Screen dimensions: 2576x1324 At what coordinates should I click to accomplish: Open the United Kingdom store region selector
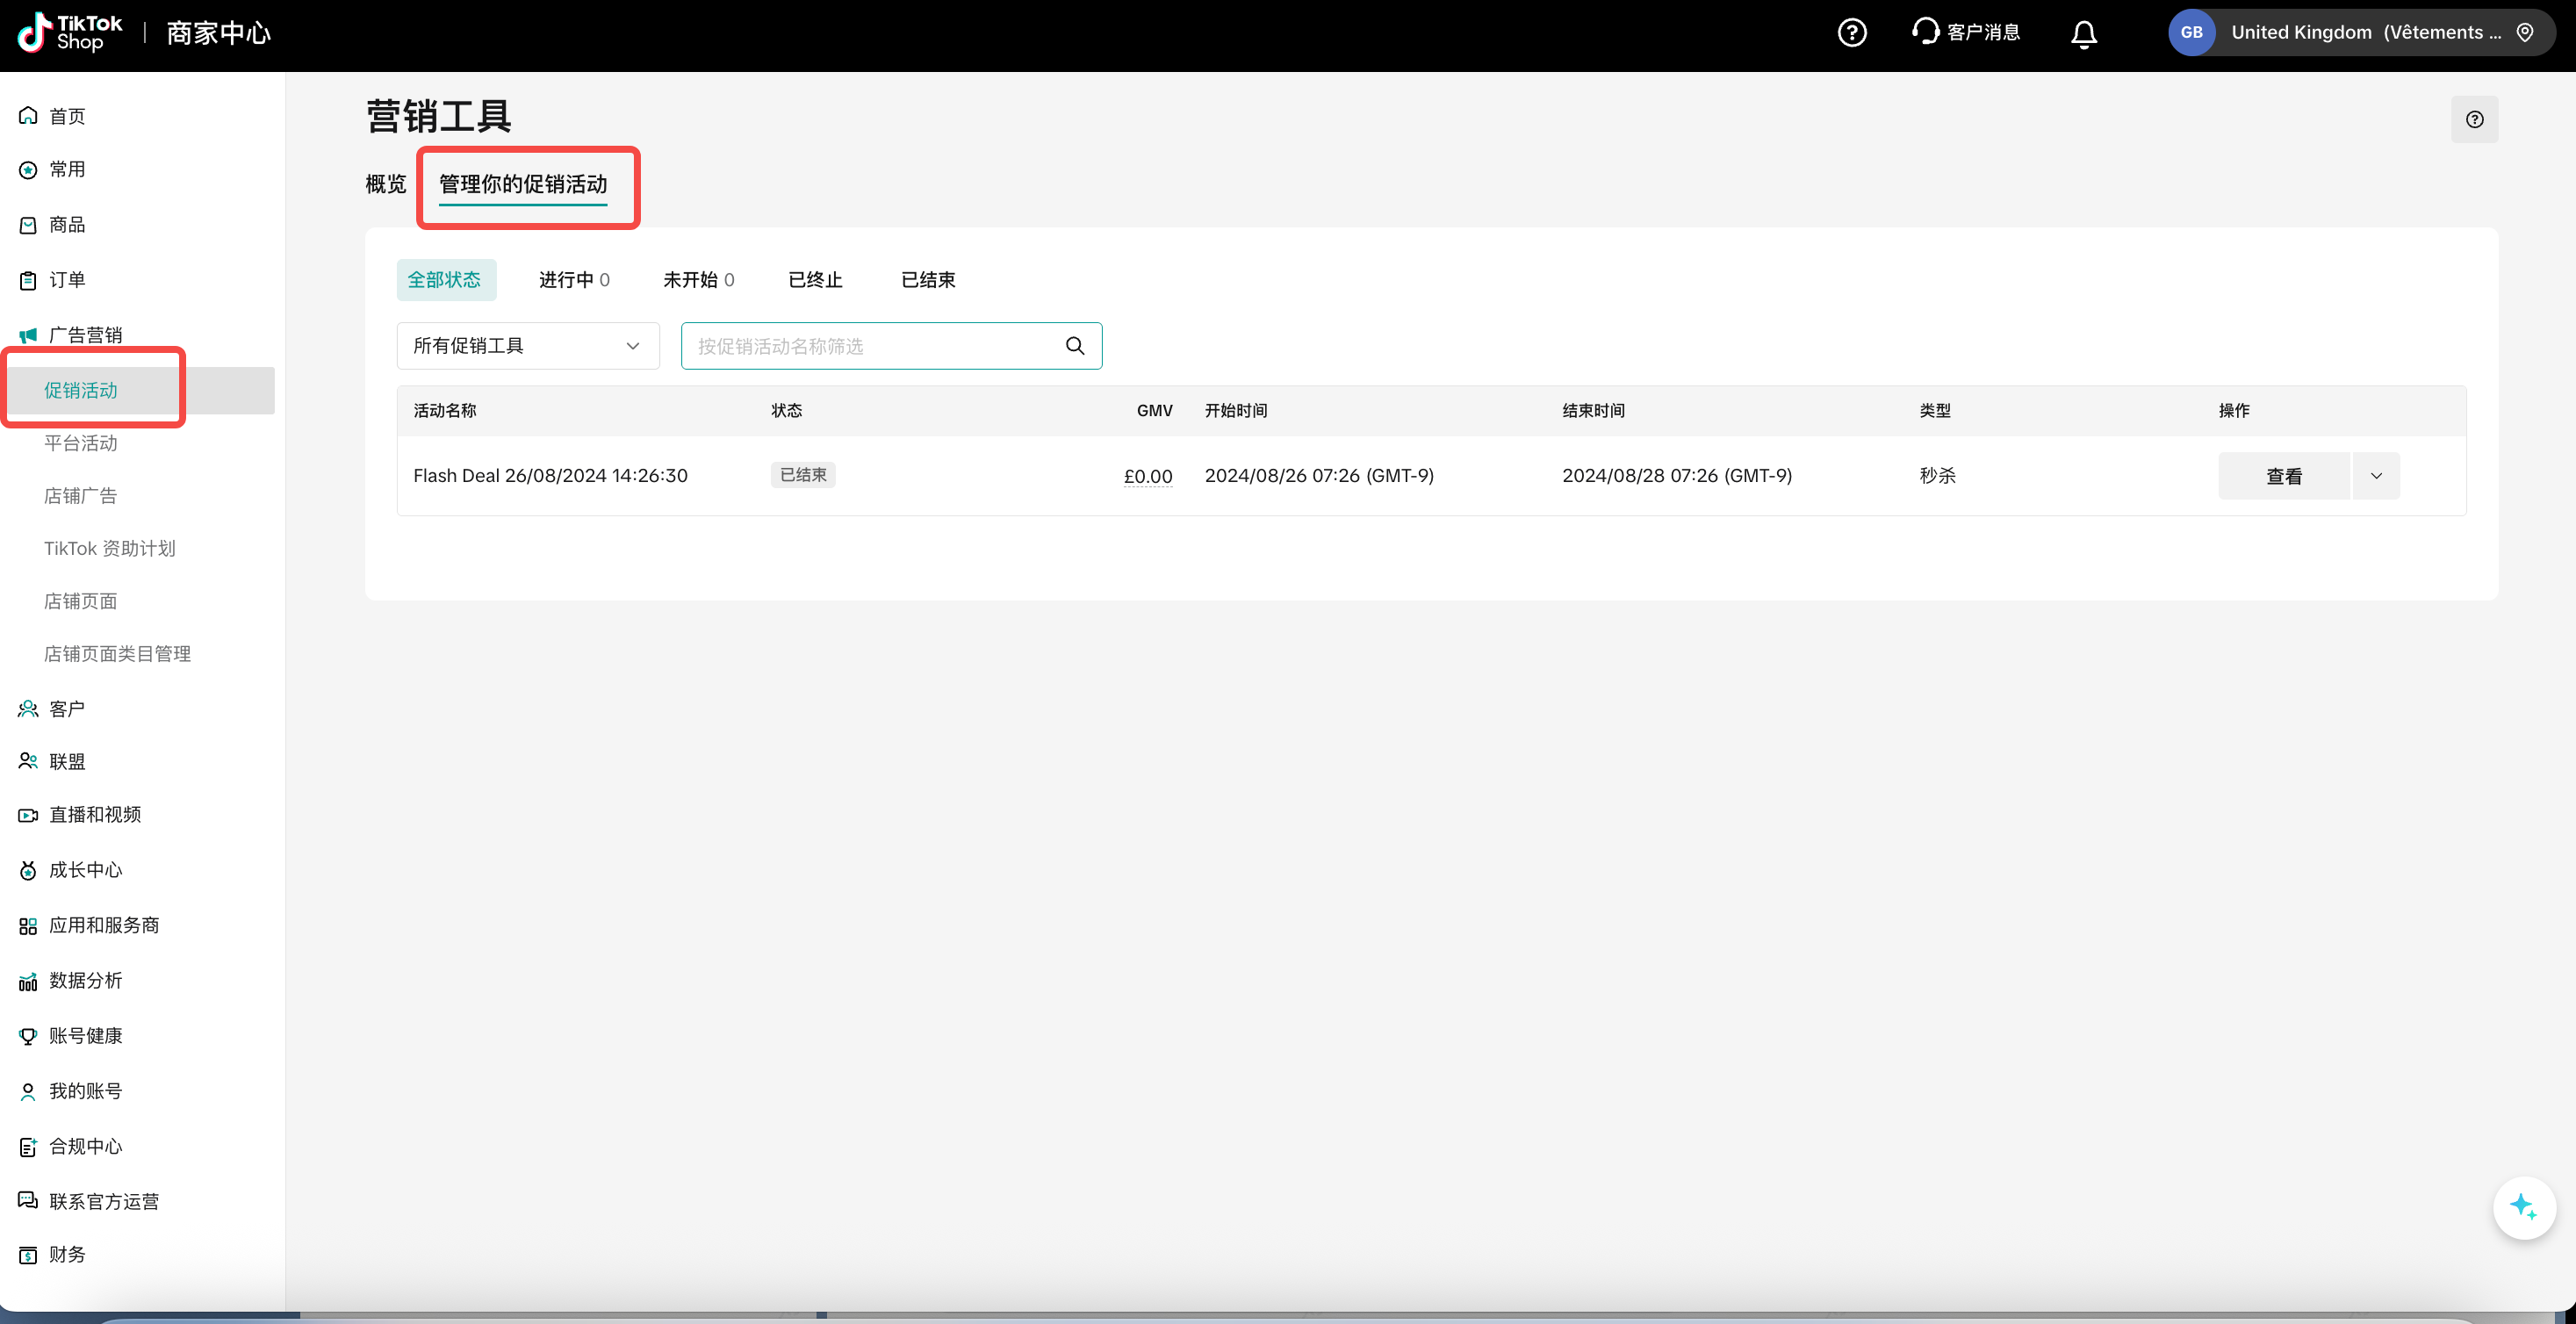pos(2361,33)
